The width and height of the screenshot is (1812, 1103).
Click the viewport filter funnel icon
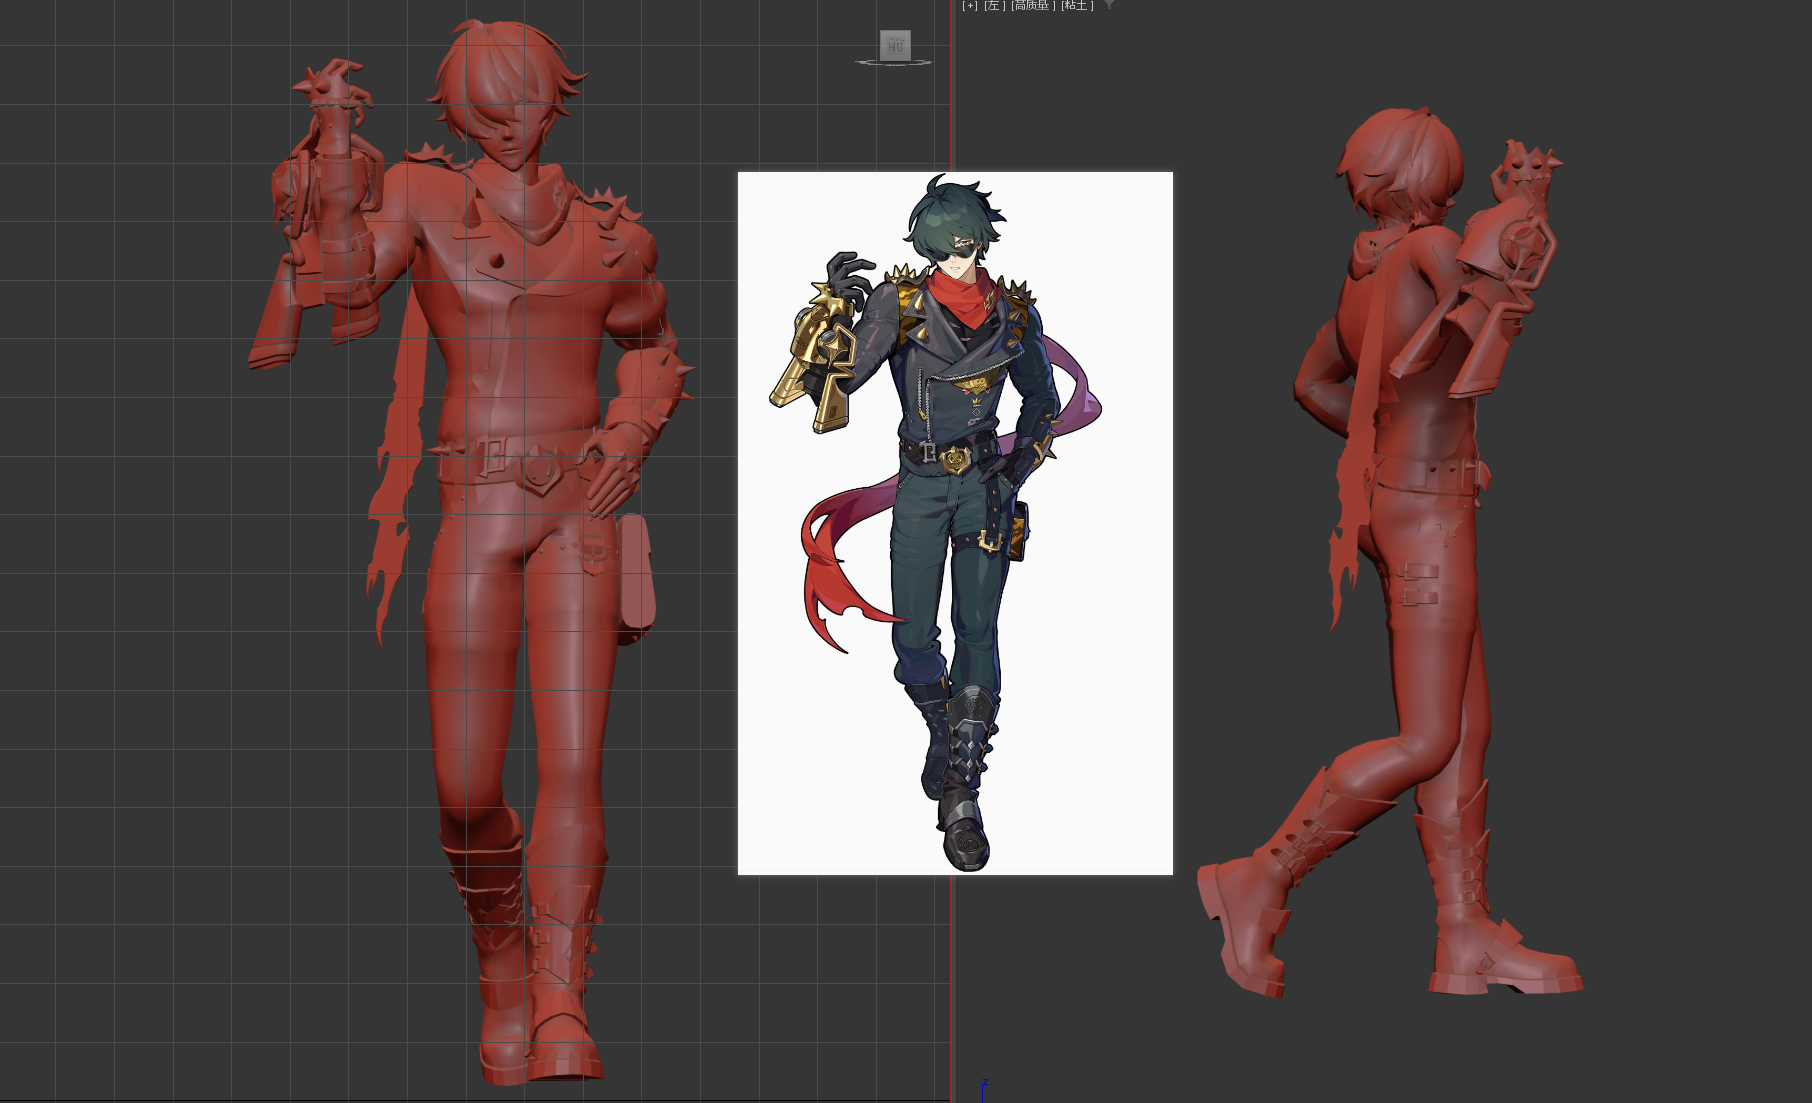coord(1109,5)
